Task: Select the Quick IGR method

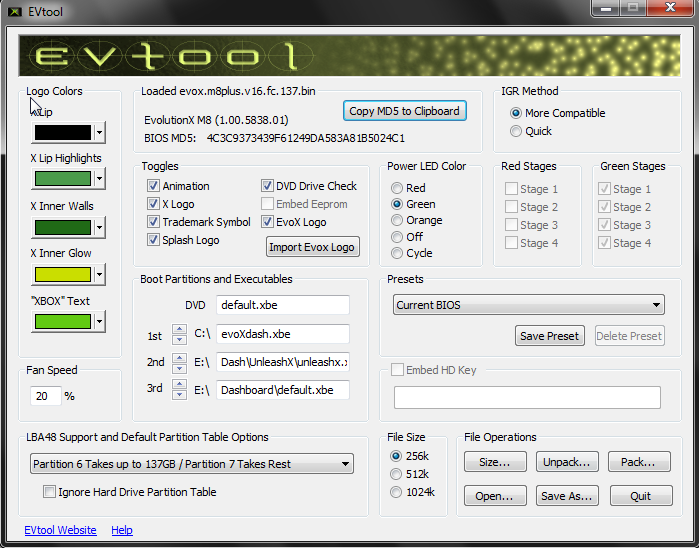Action: [x=516, y=131]
